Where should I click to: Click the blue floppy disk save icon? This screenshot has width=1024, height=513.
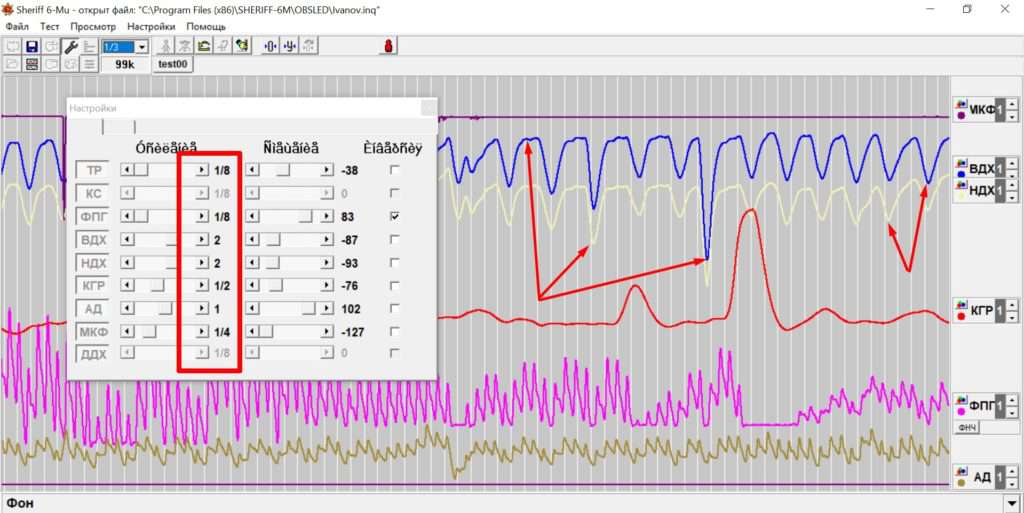point(32,47)
